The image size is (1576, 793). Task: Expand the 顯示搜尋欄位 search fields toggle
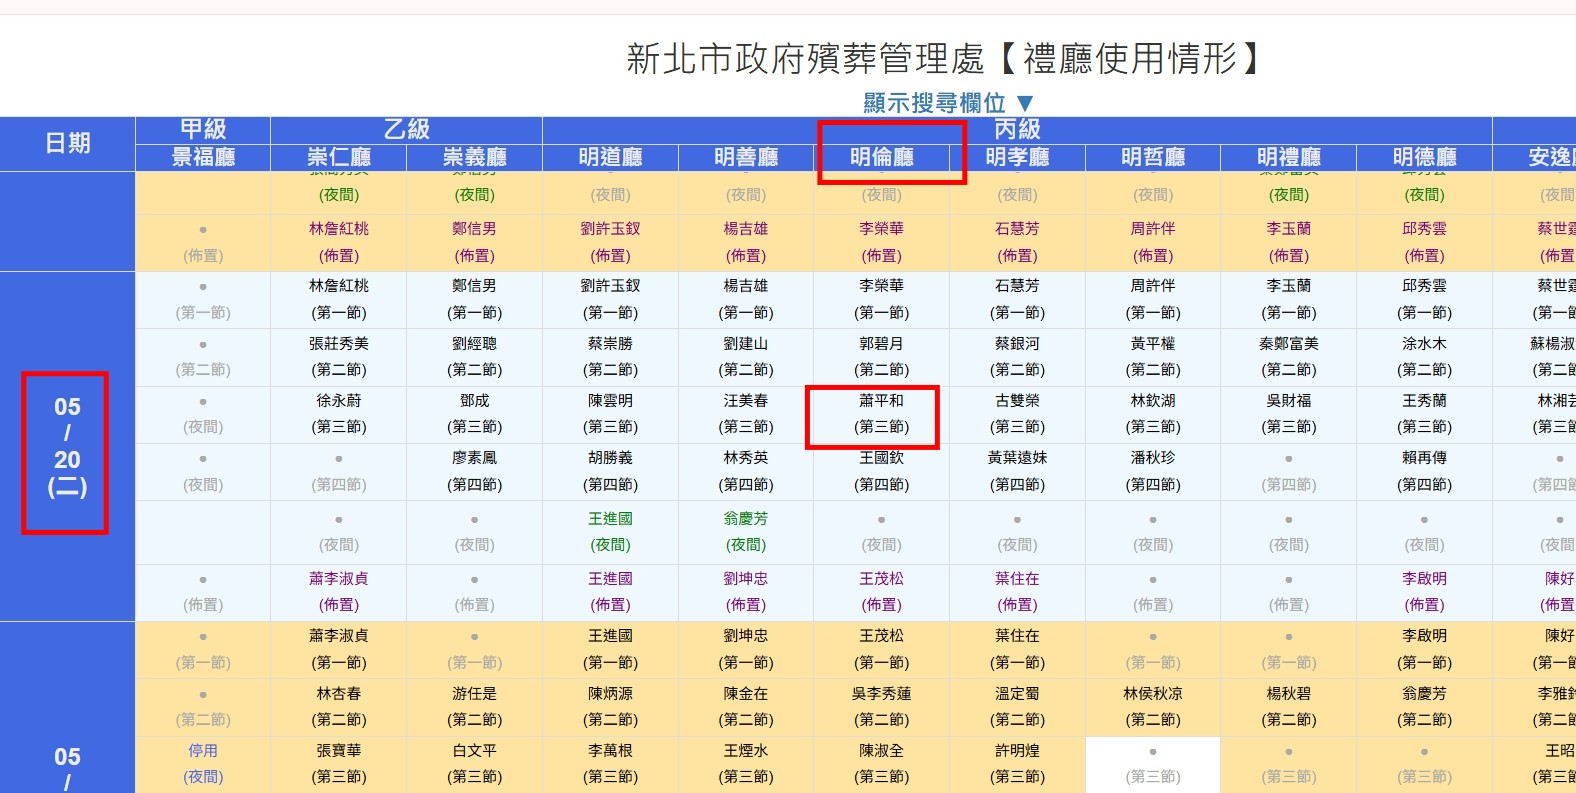click(x=948, y=103)
